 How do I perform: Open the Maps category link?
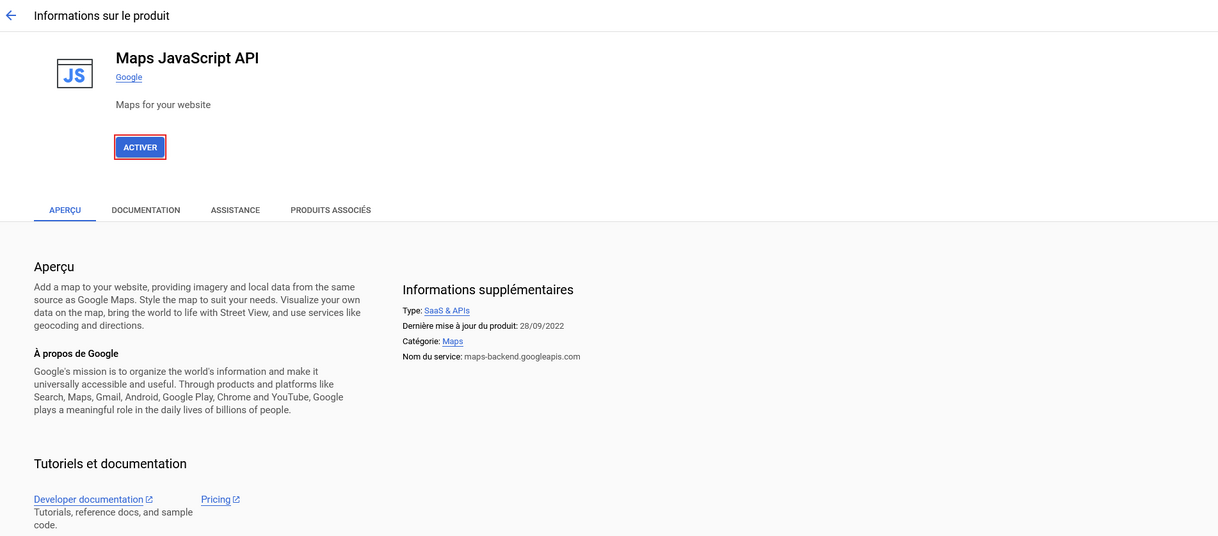pos(453,341)
